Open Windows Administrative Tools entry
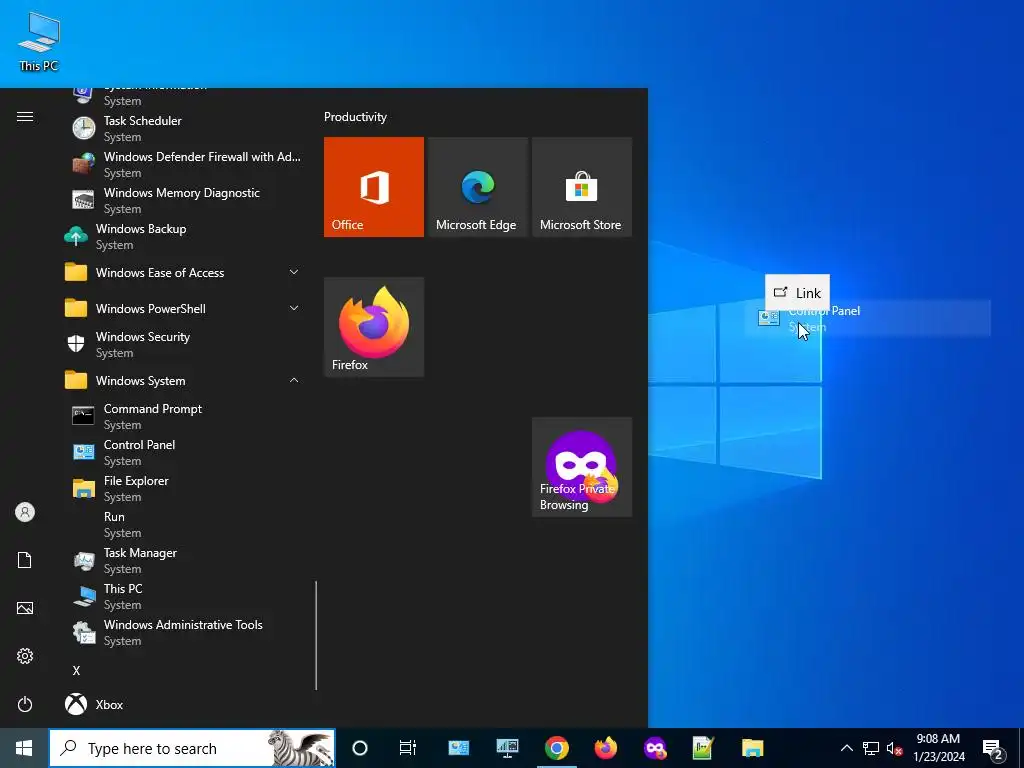The width and height of the screenshot is (1024, 768). [184, 632]
